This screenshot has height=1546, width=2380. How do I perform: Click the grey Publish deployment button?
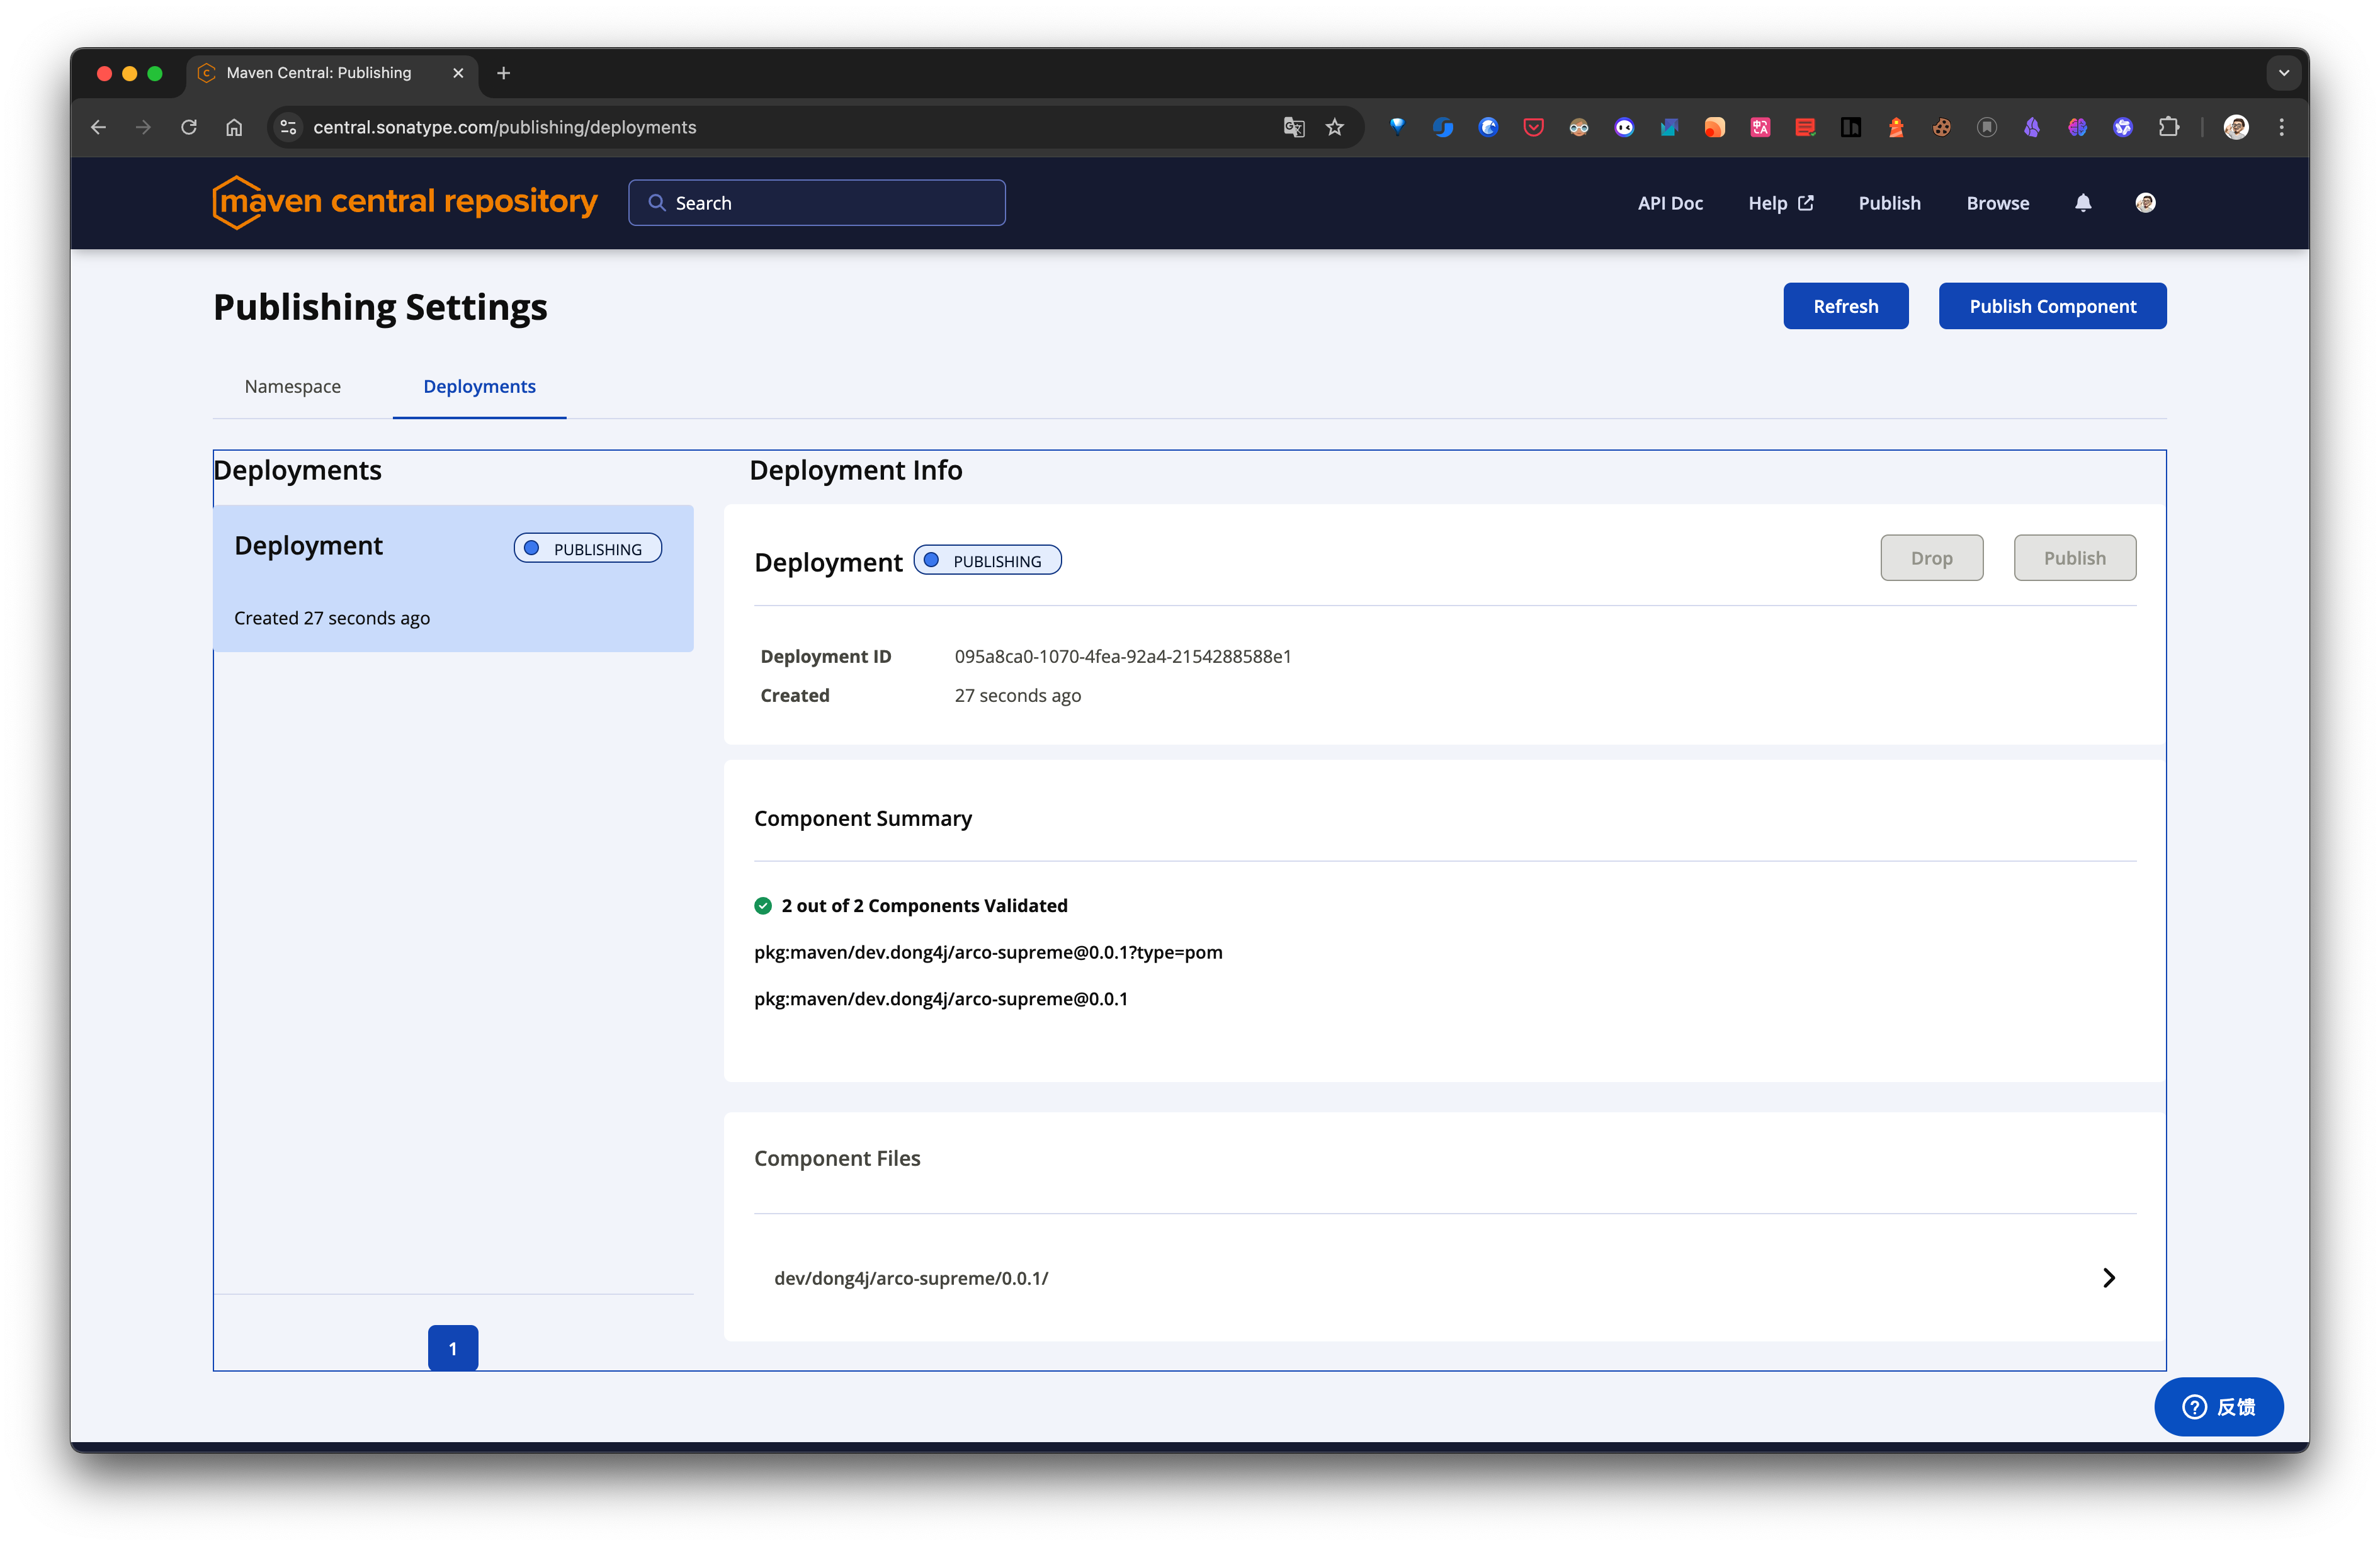point(2074,558)
